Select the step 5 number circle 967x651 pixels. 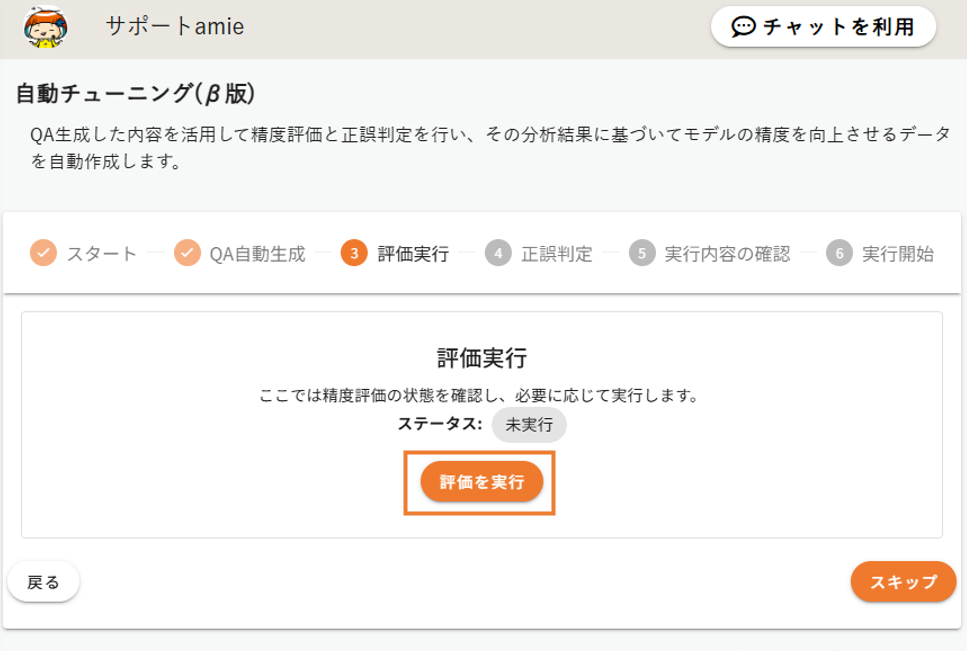641,253
